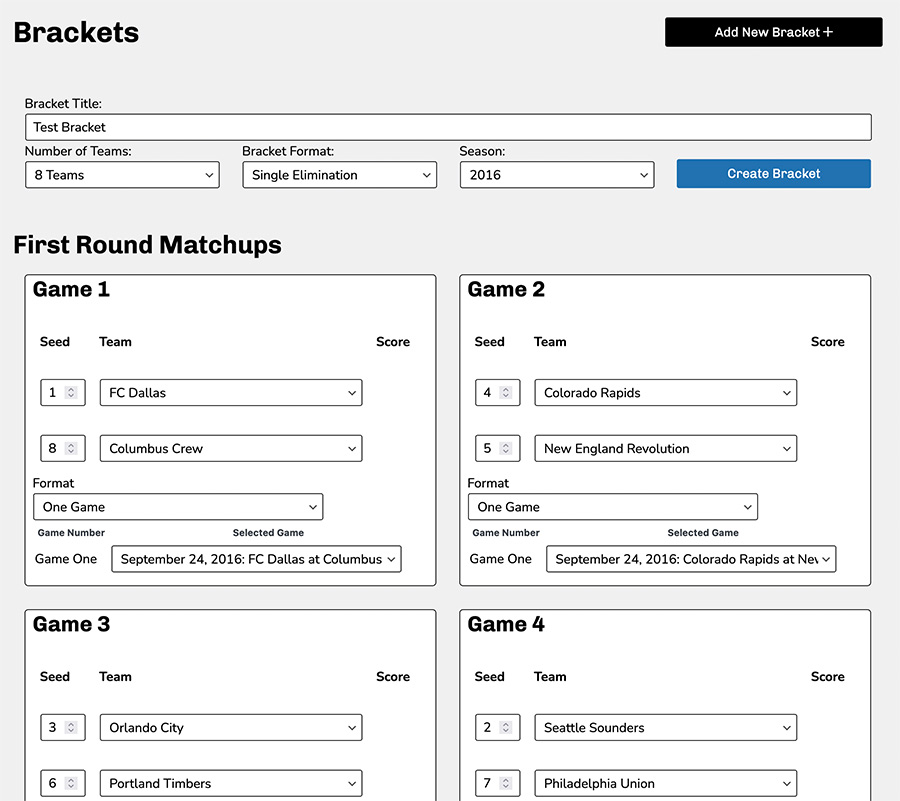
Task: Click the Format label in Game 1
Action: (x=53, y=483)
